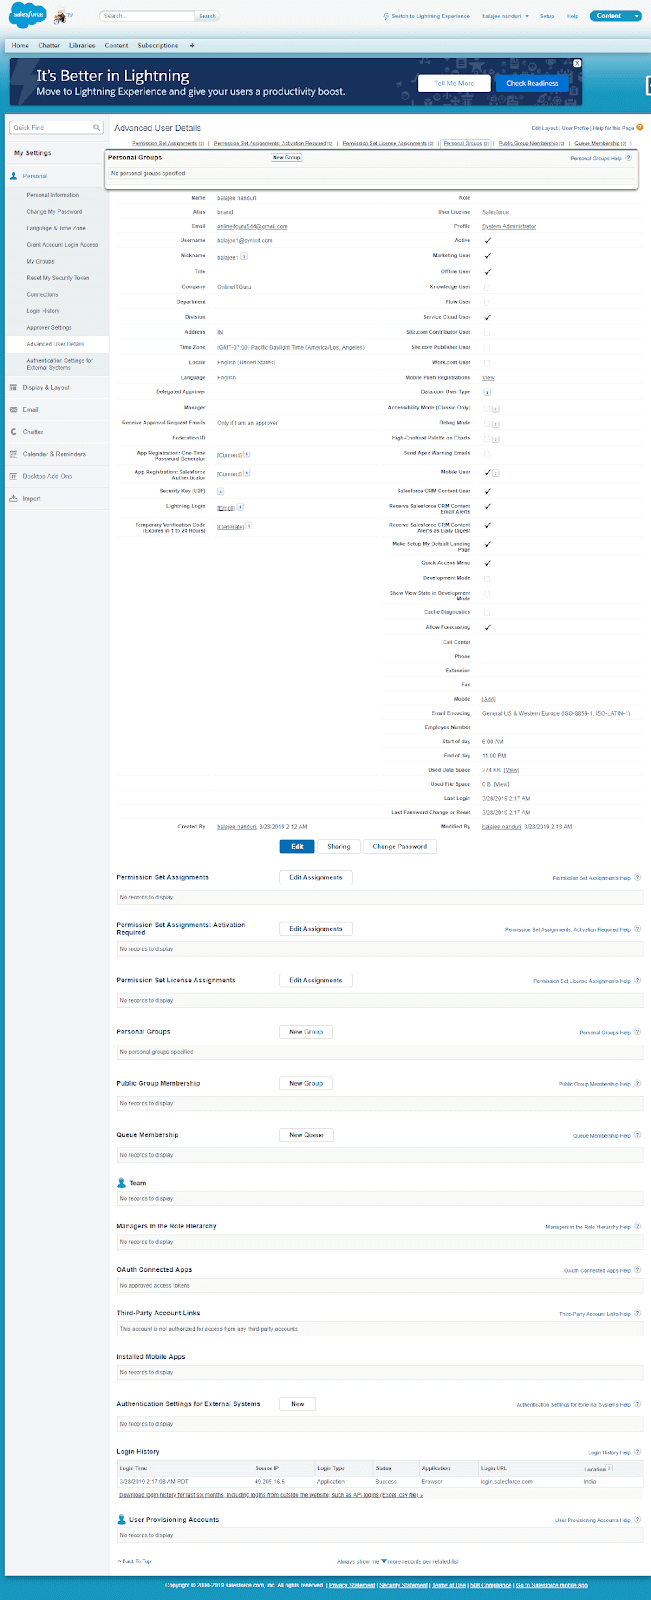
Task: Click help icon for Managers in the Role Hierarchy
Action: click(638, 1227)
